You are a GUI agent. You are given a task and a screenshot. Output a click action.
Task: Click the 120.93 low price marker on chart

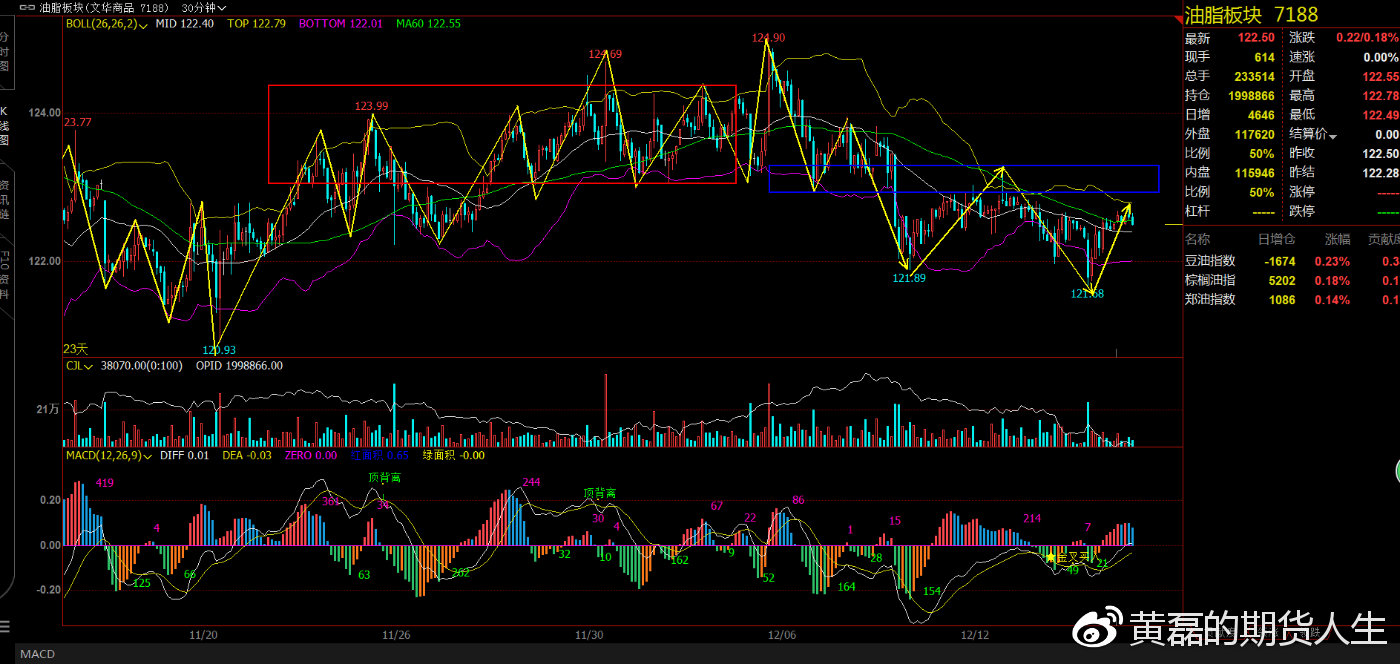pyautogui.click(x=219, y=349)
